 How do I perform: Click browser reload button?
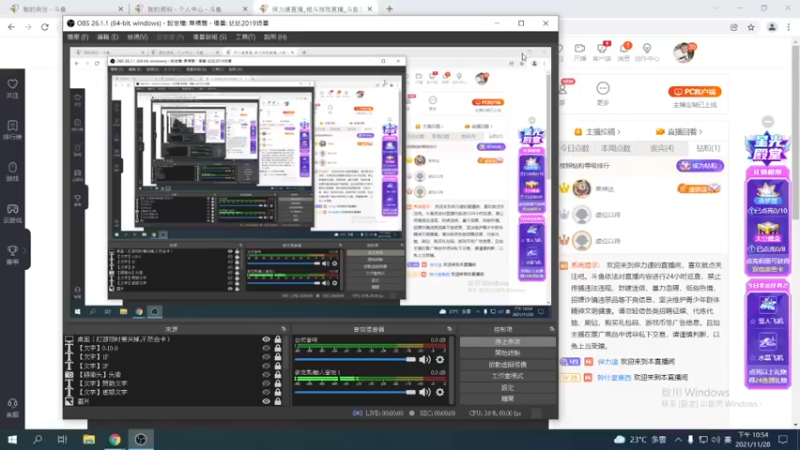(x=45, y=27)
